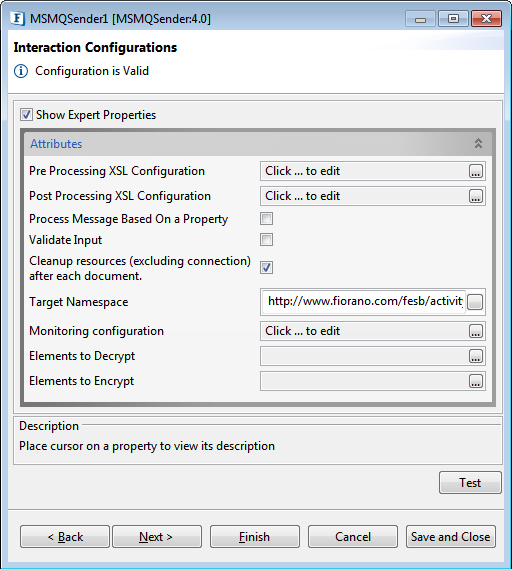The width and height of the screenshot is (512, 569).
Task: Uncheck Show Expert Properties checkbox
Action: 26,115
